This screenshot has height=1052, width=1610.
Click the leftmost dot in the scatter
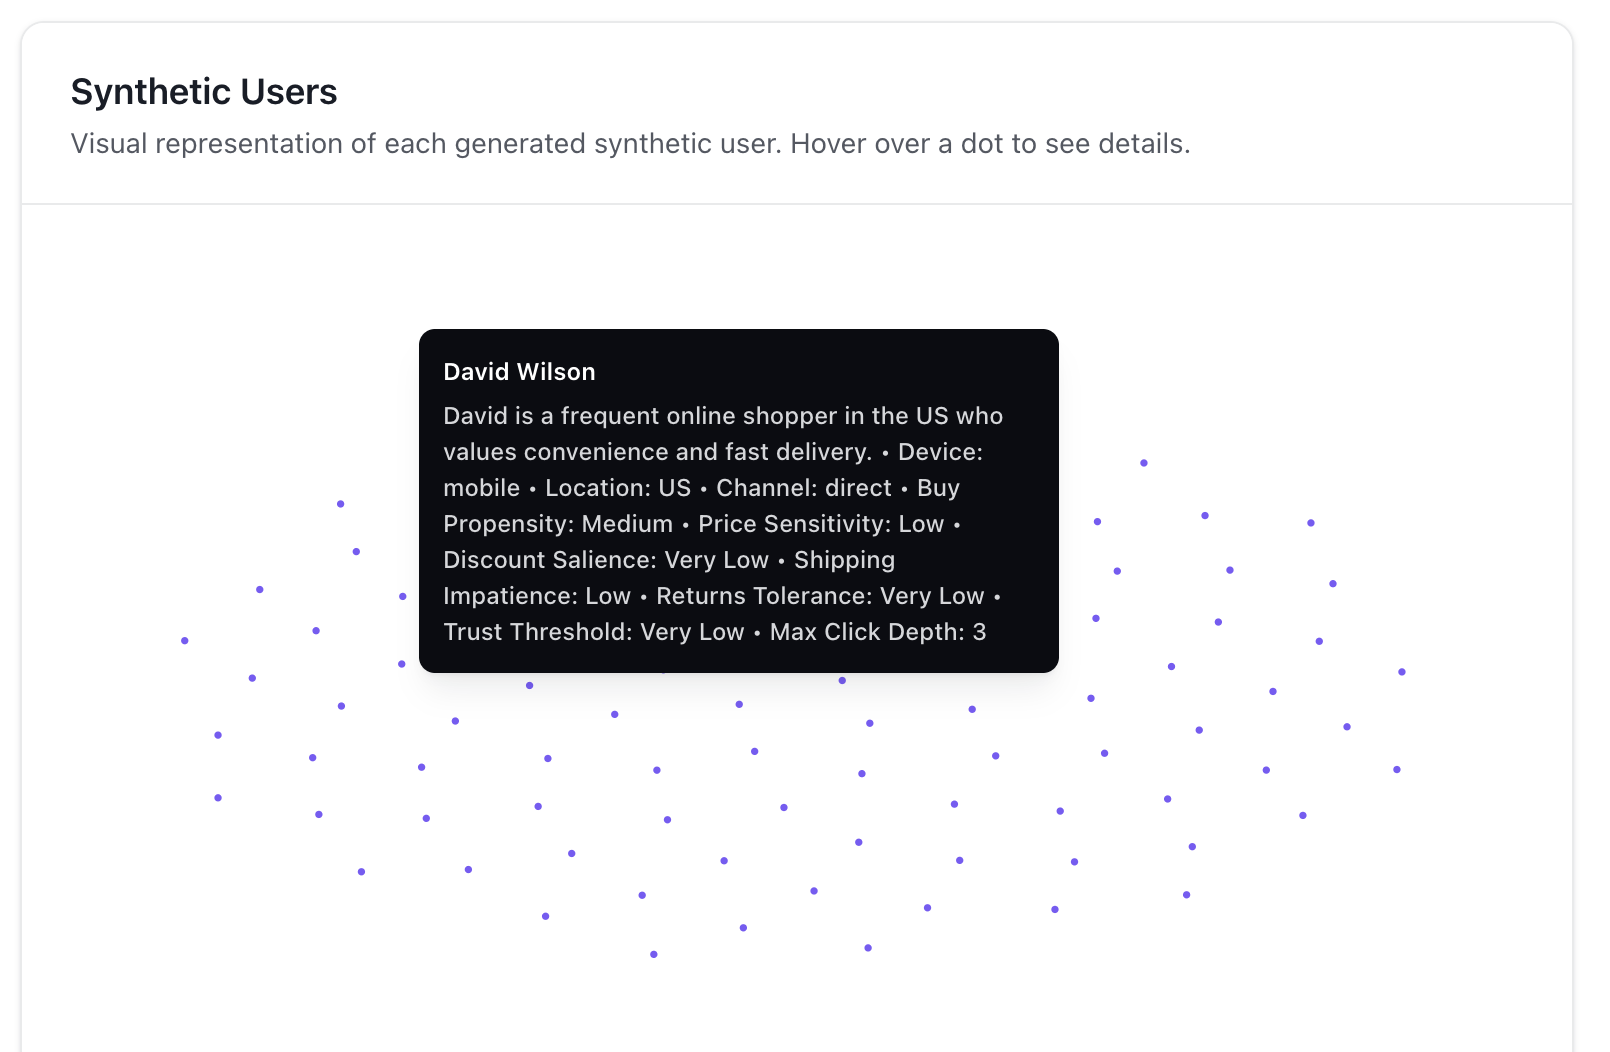coord(185,640)
